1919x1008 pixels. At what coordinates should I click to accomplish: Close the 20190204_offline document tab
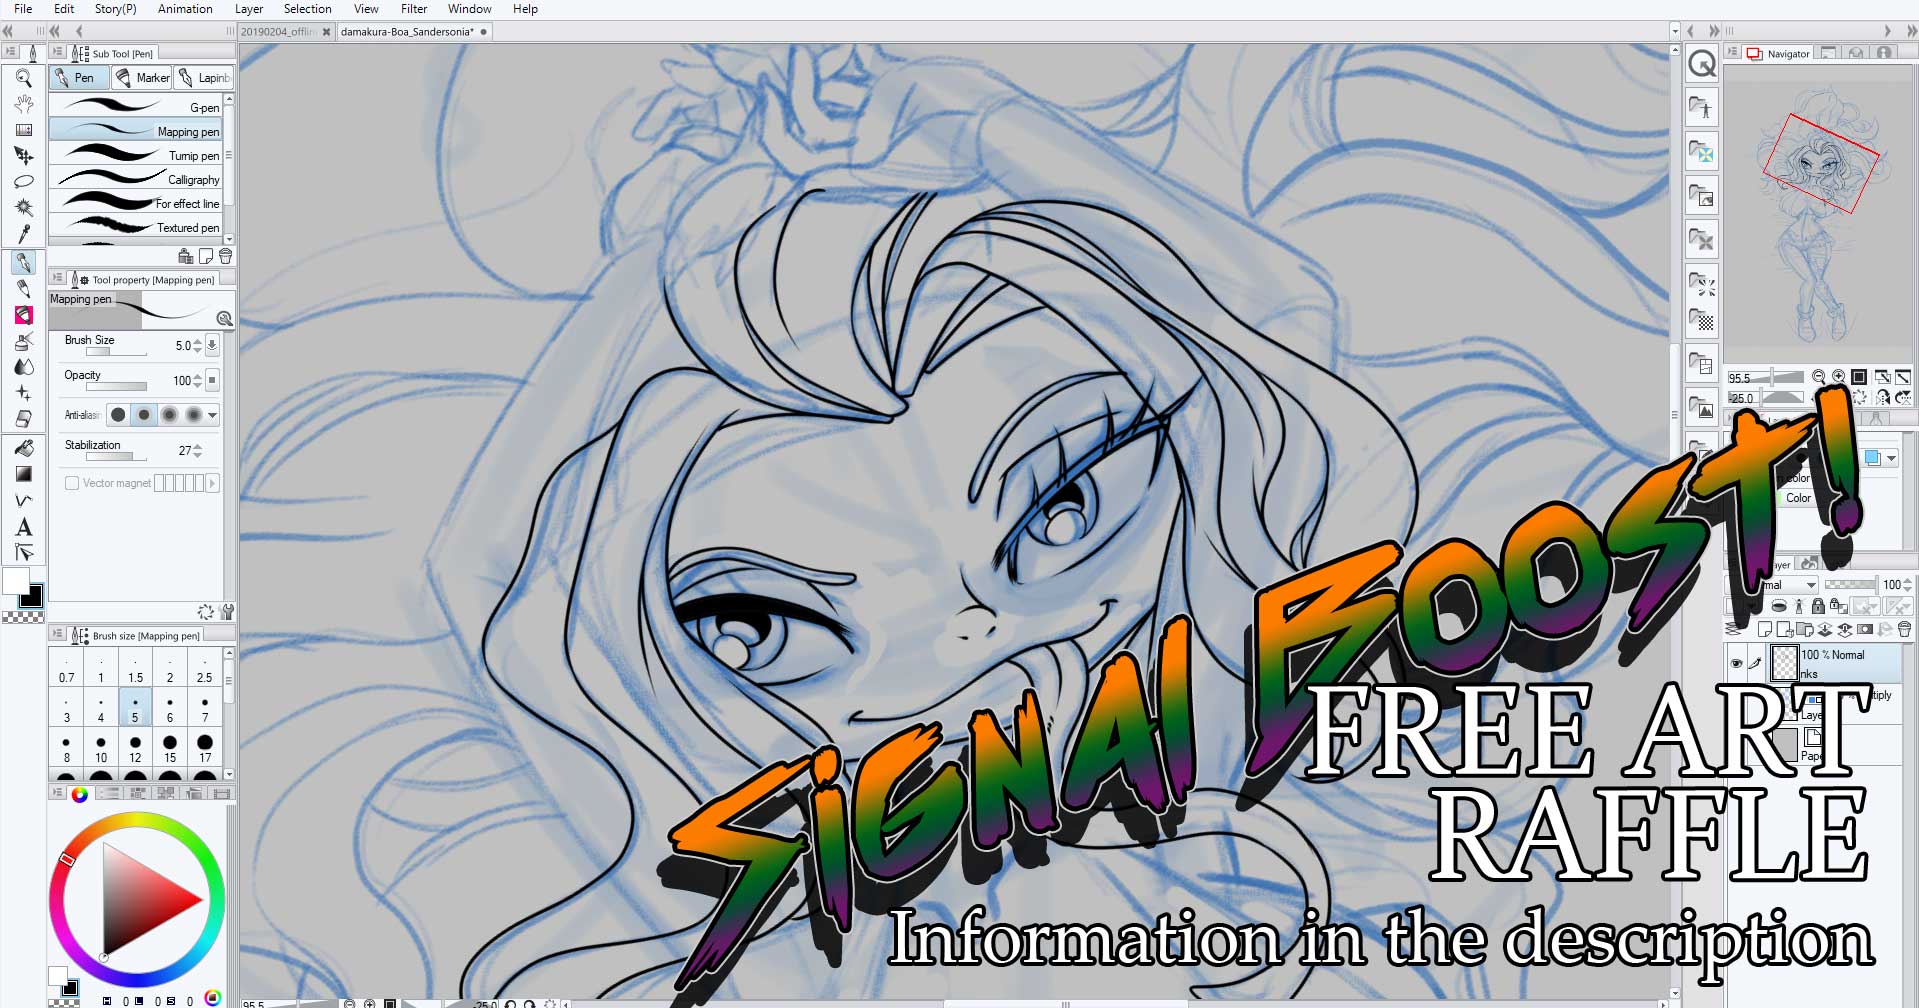click(326, 32)
